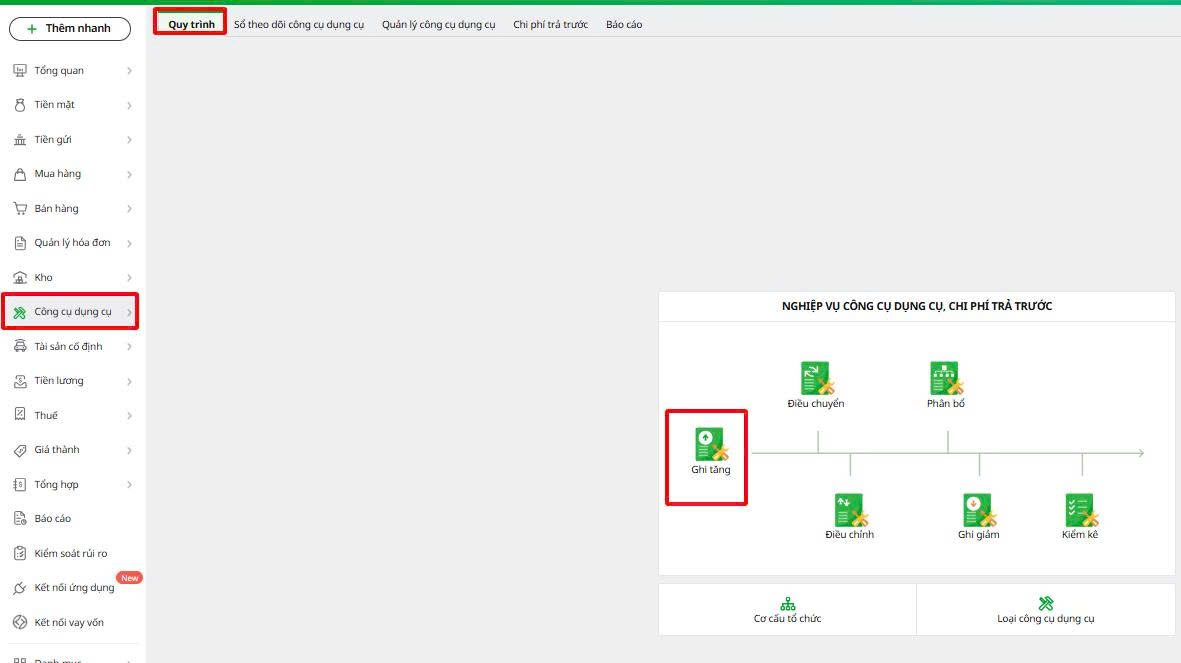The image size is (1181, 663).
Task: Click the Thuế tax icon
Action: pos(20,415)
